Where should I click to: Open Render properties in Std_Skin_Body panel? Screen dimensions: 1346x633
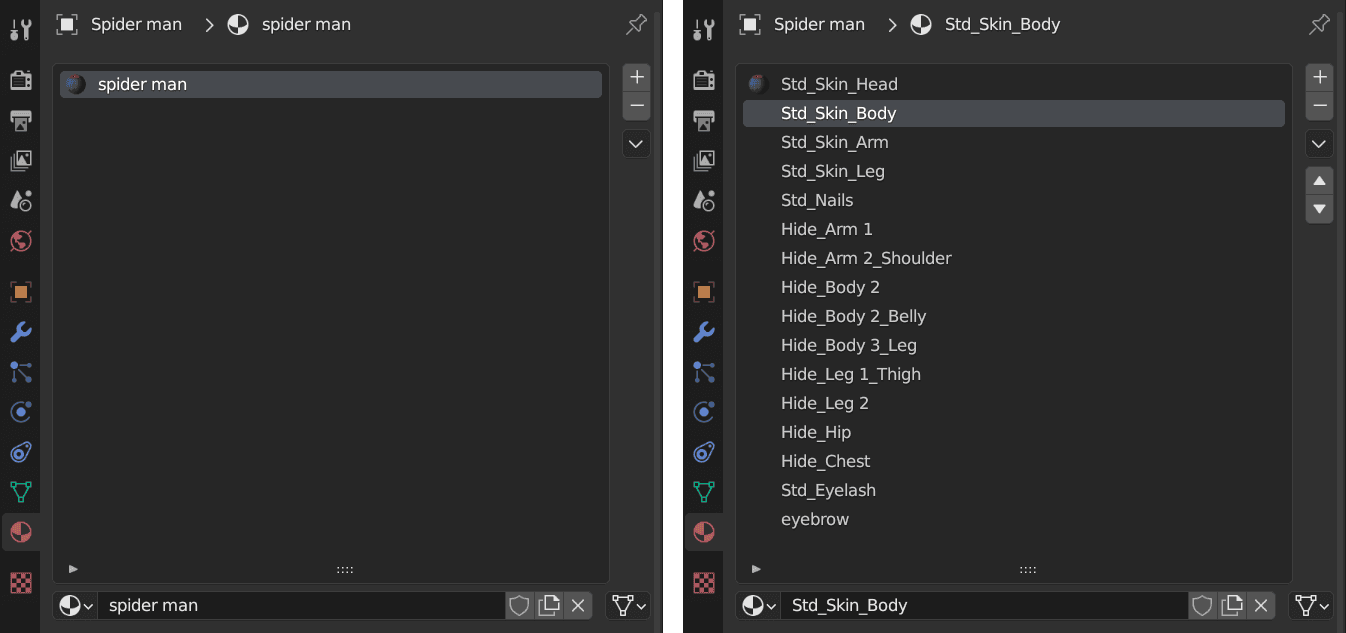(x=704, y=80)
